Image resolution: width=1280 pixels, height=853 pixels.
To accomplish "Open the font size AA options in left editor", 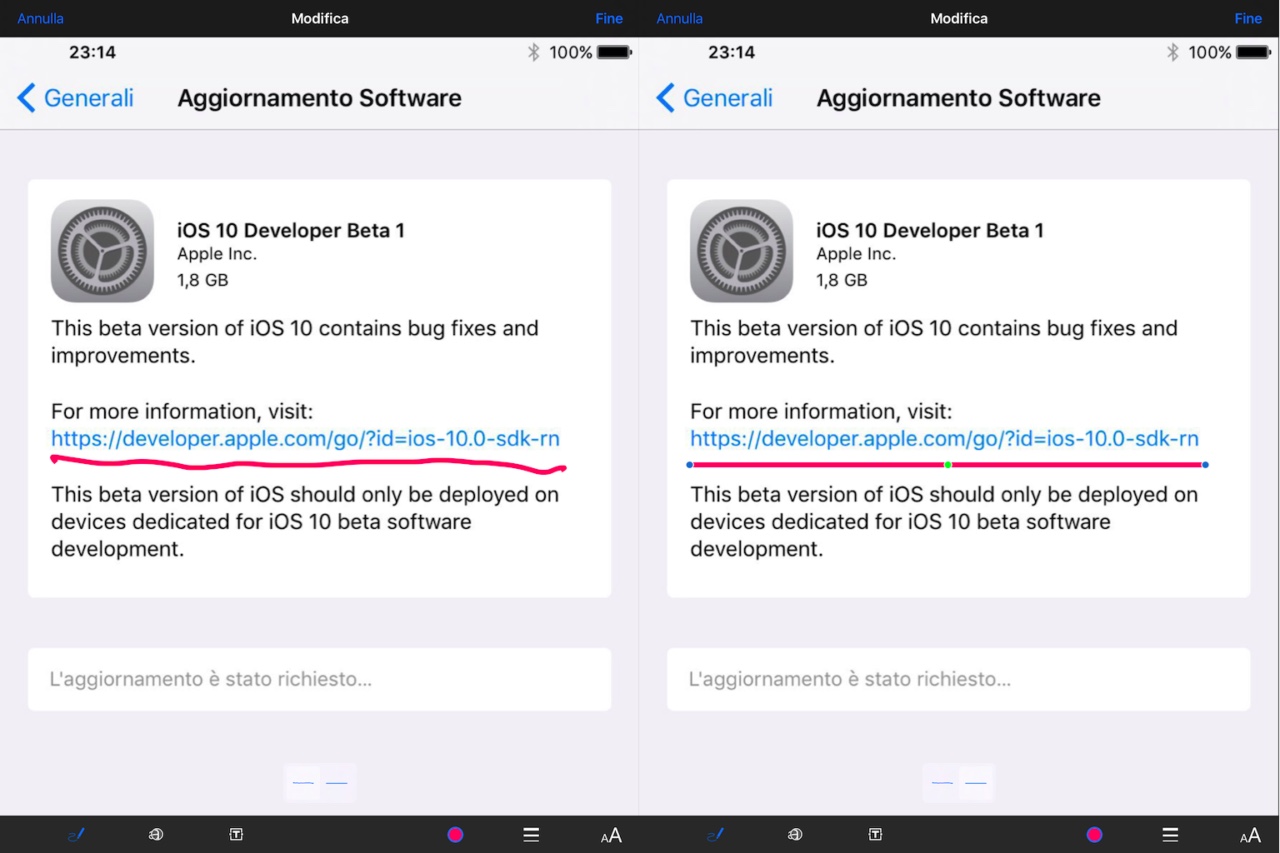I will tap(611, 835).
